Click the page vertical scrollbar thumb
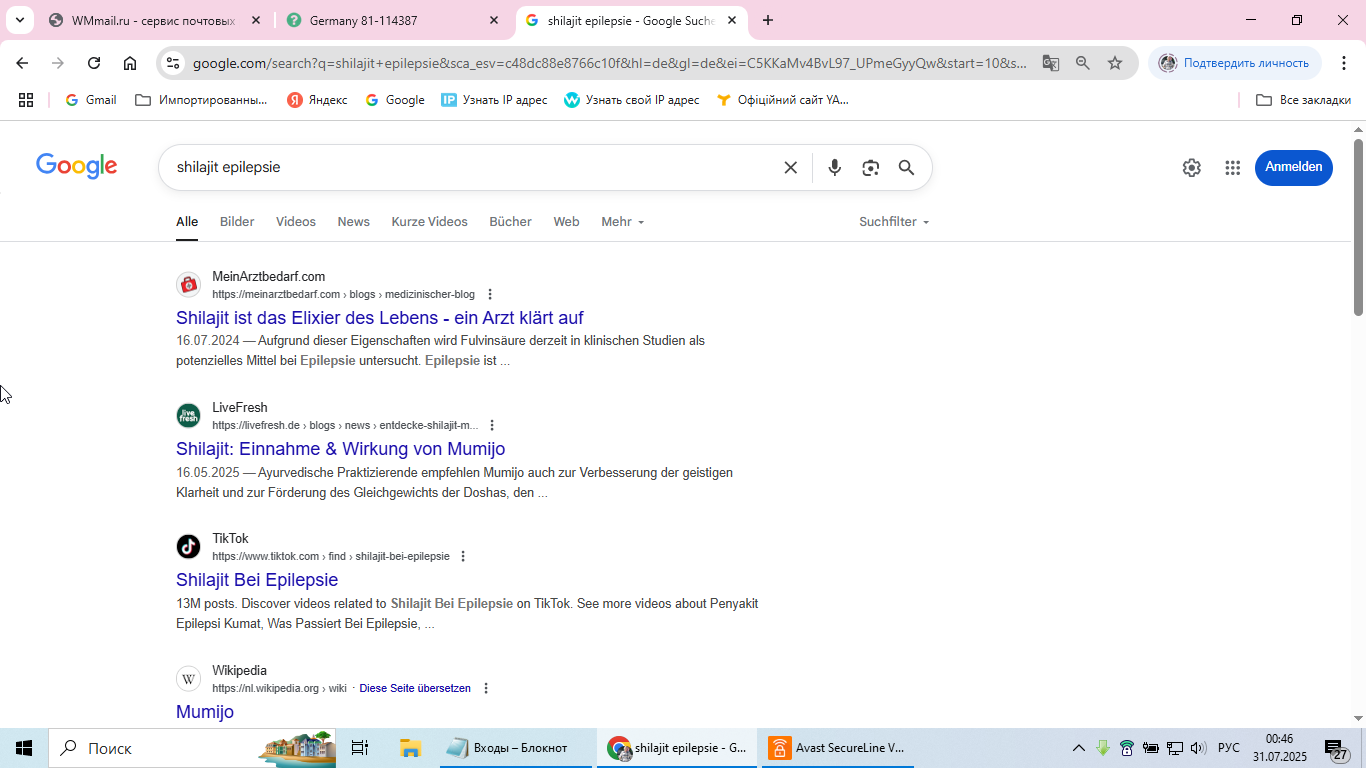 point(1359,228)
